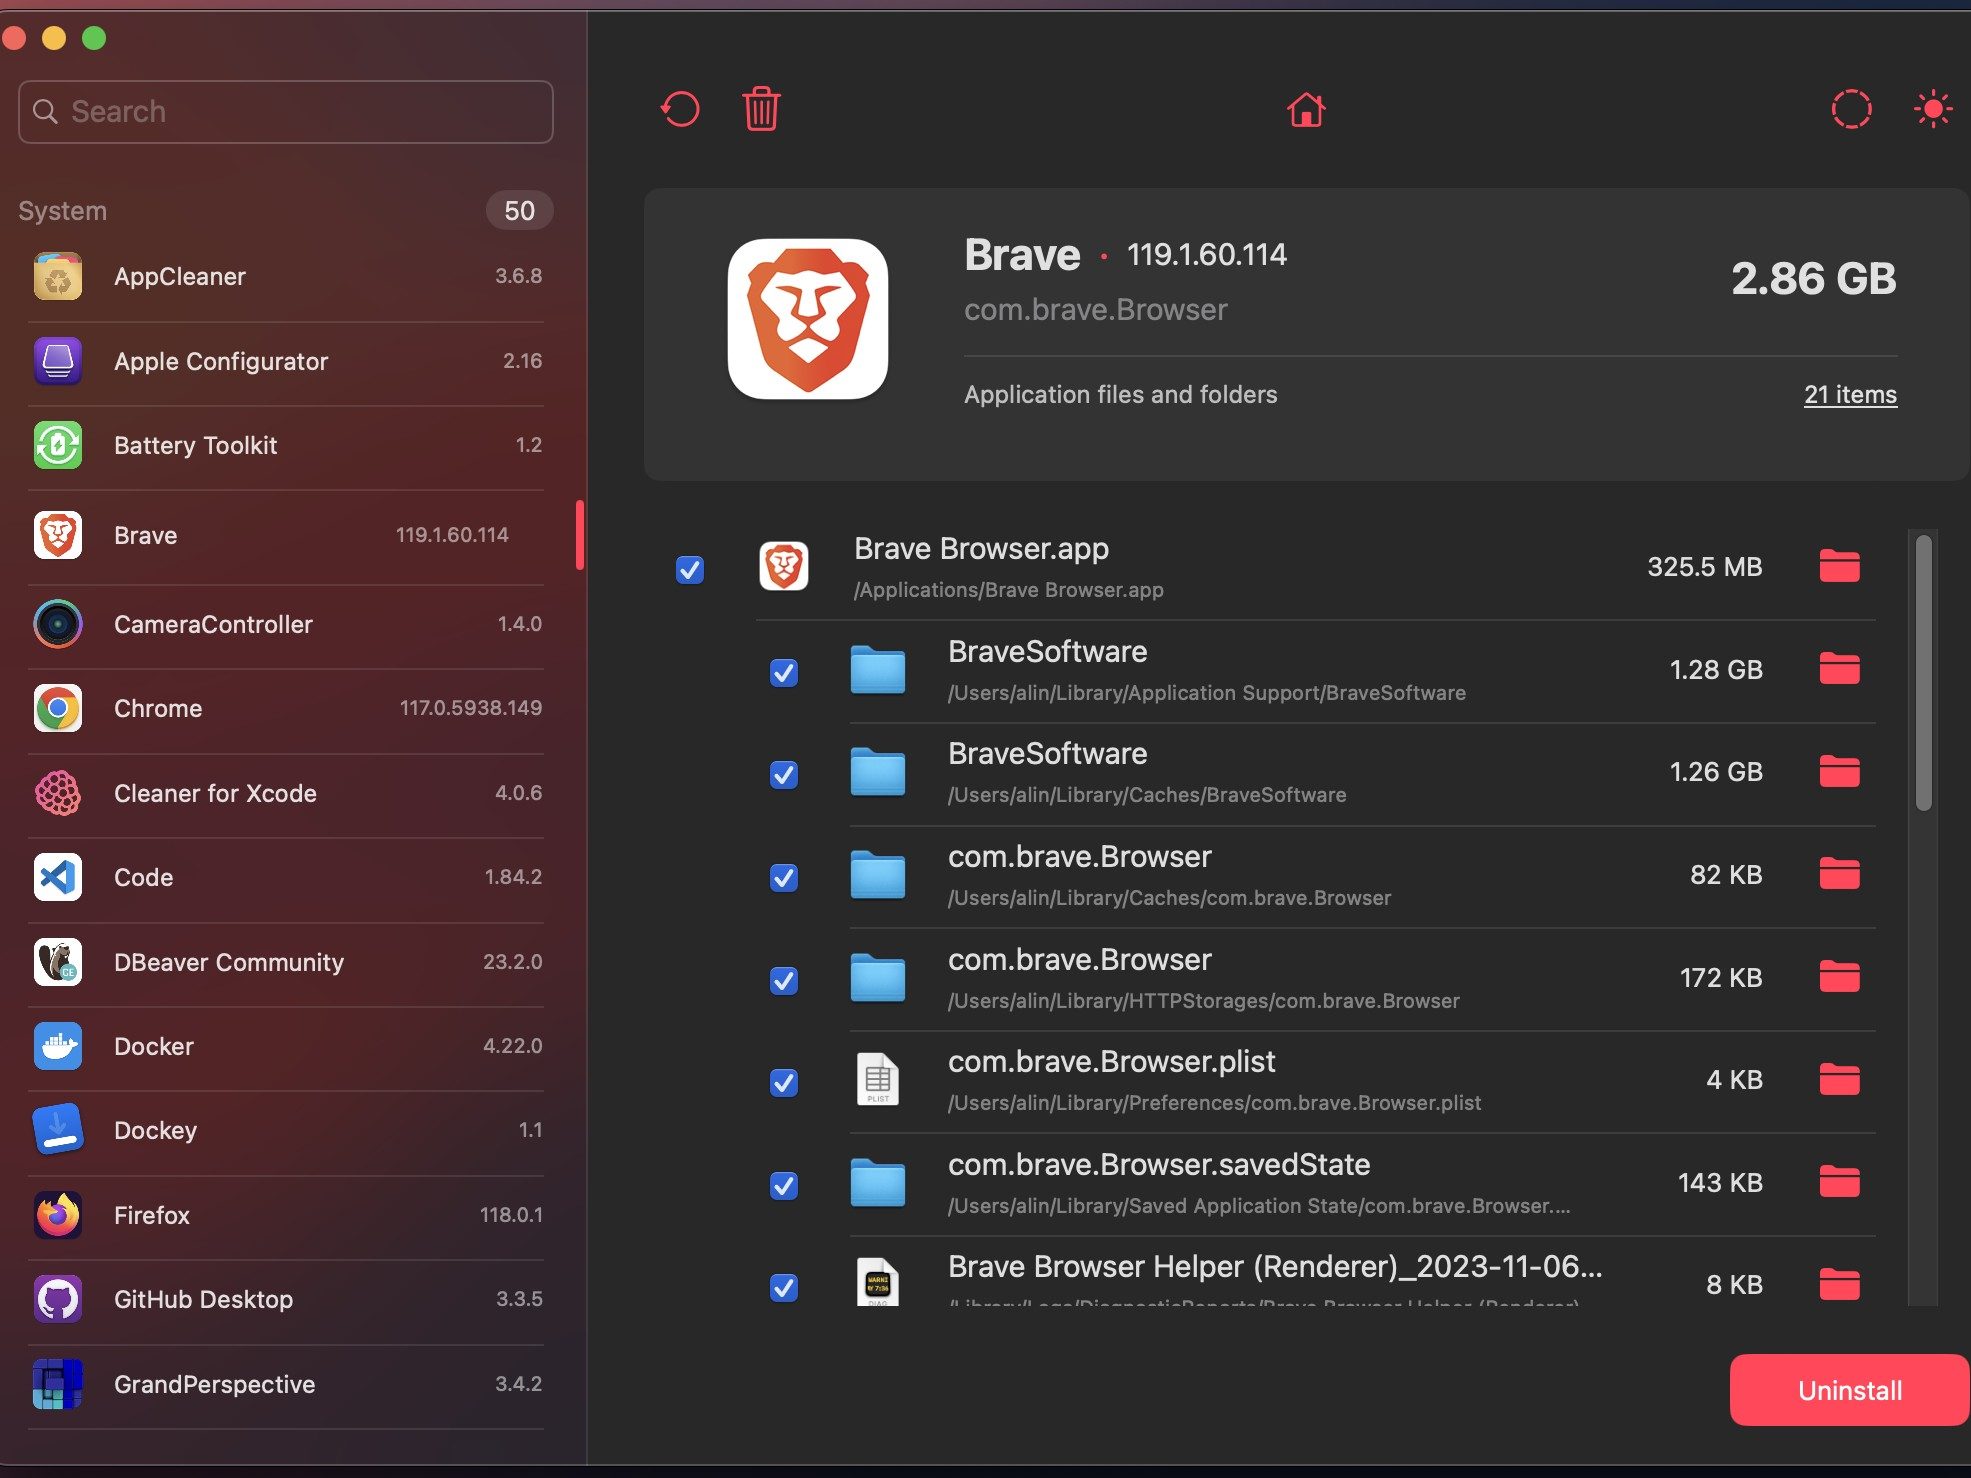The width and height of the screenshot is (1971, 1478).
Task: Click the 143 KB size value
Action: pyautogui.click(x=1720, y=1182)
